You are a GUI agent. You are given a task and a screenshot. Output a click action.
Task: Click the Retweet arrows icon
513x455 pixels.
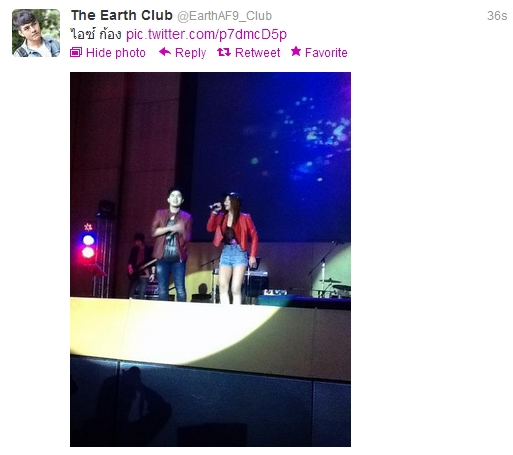(224, 52)
